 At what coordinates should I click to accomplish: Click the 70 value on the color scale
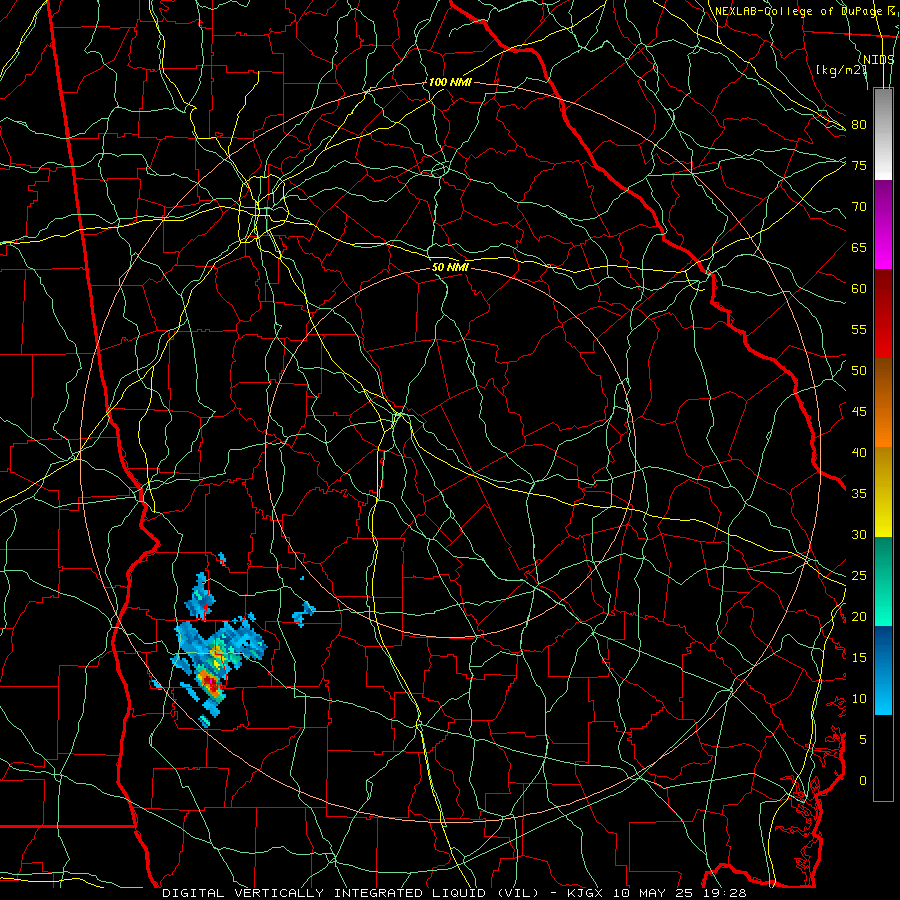[859, 207]
